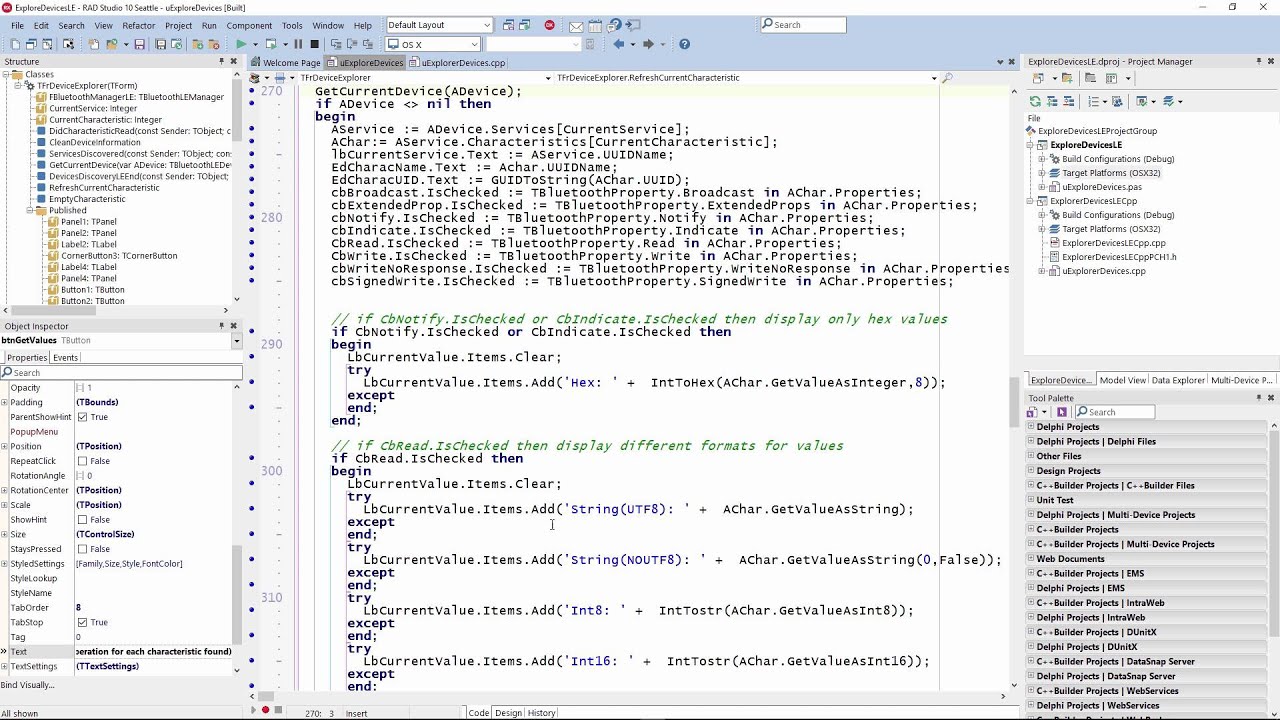Viewport: 1280px width, 720px height.
Task: Click the Pause debugging icon
Action: 298,44
